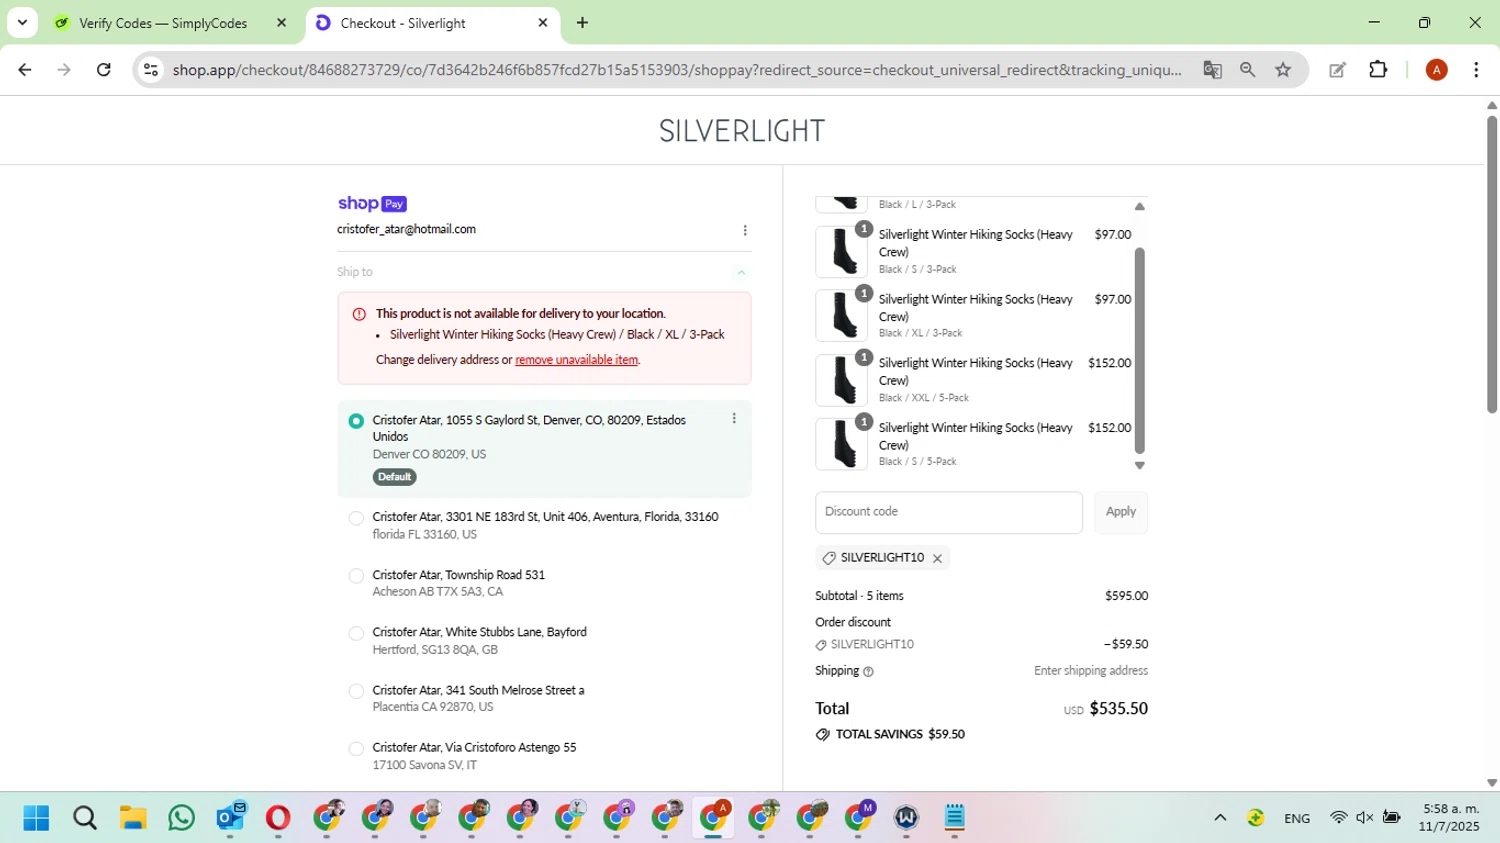The width and height of the screenshot is (1500, 843).
Task: Click the muted volume icon
Action: coord(1364,818)
